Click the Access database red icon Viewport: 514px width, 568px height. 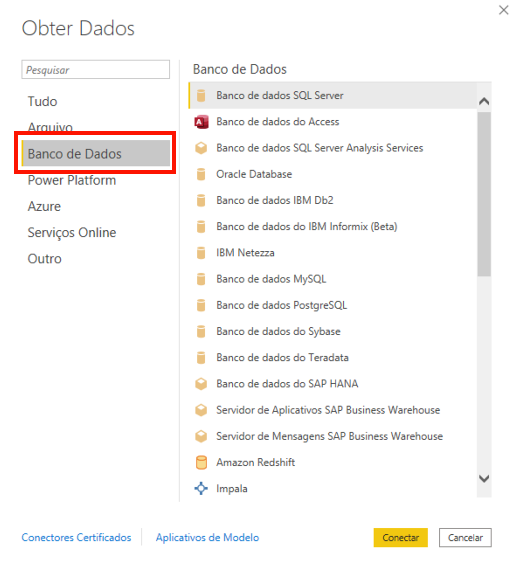(x=201, y=122)
